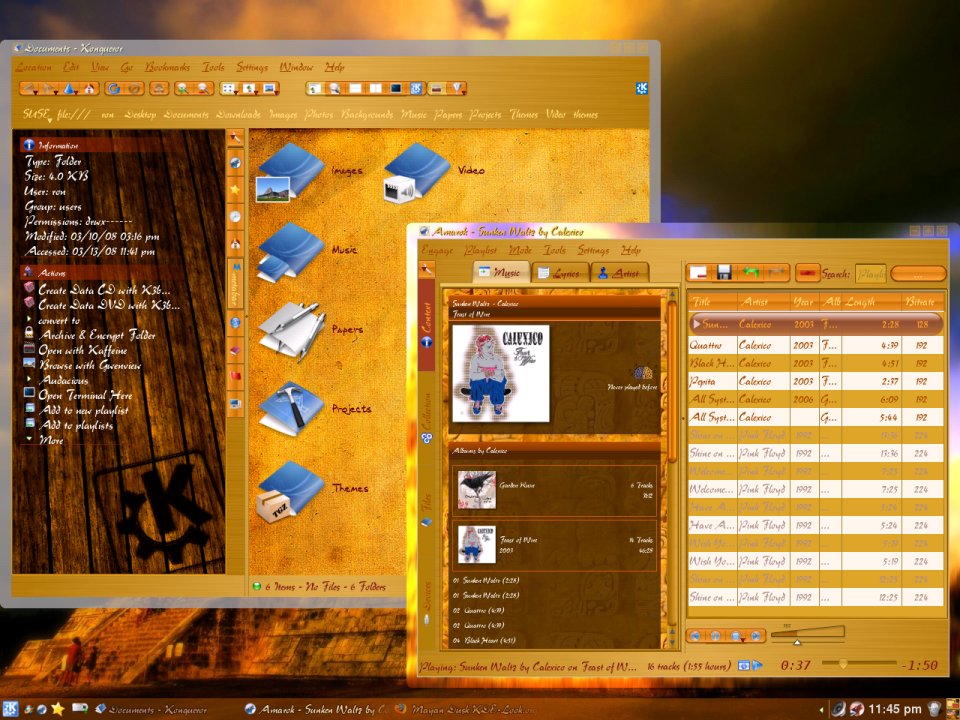Click the Zoom In magnifier in Konqueror

(x=182, y=89)
